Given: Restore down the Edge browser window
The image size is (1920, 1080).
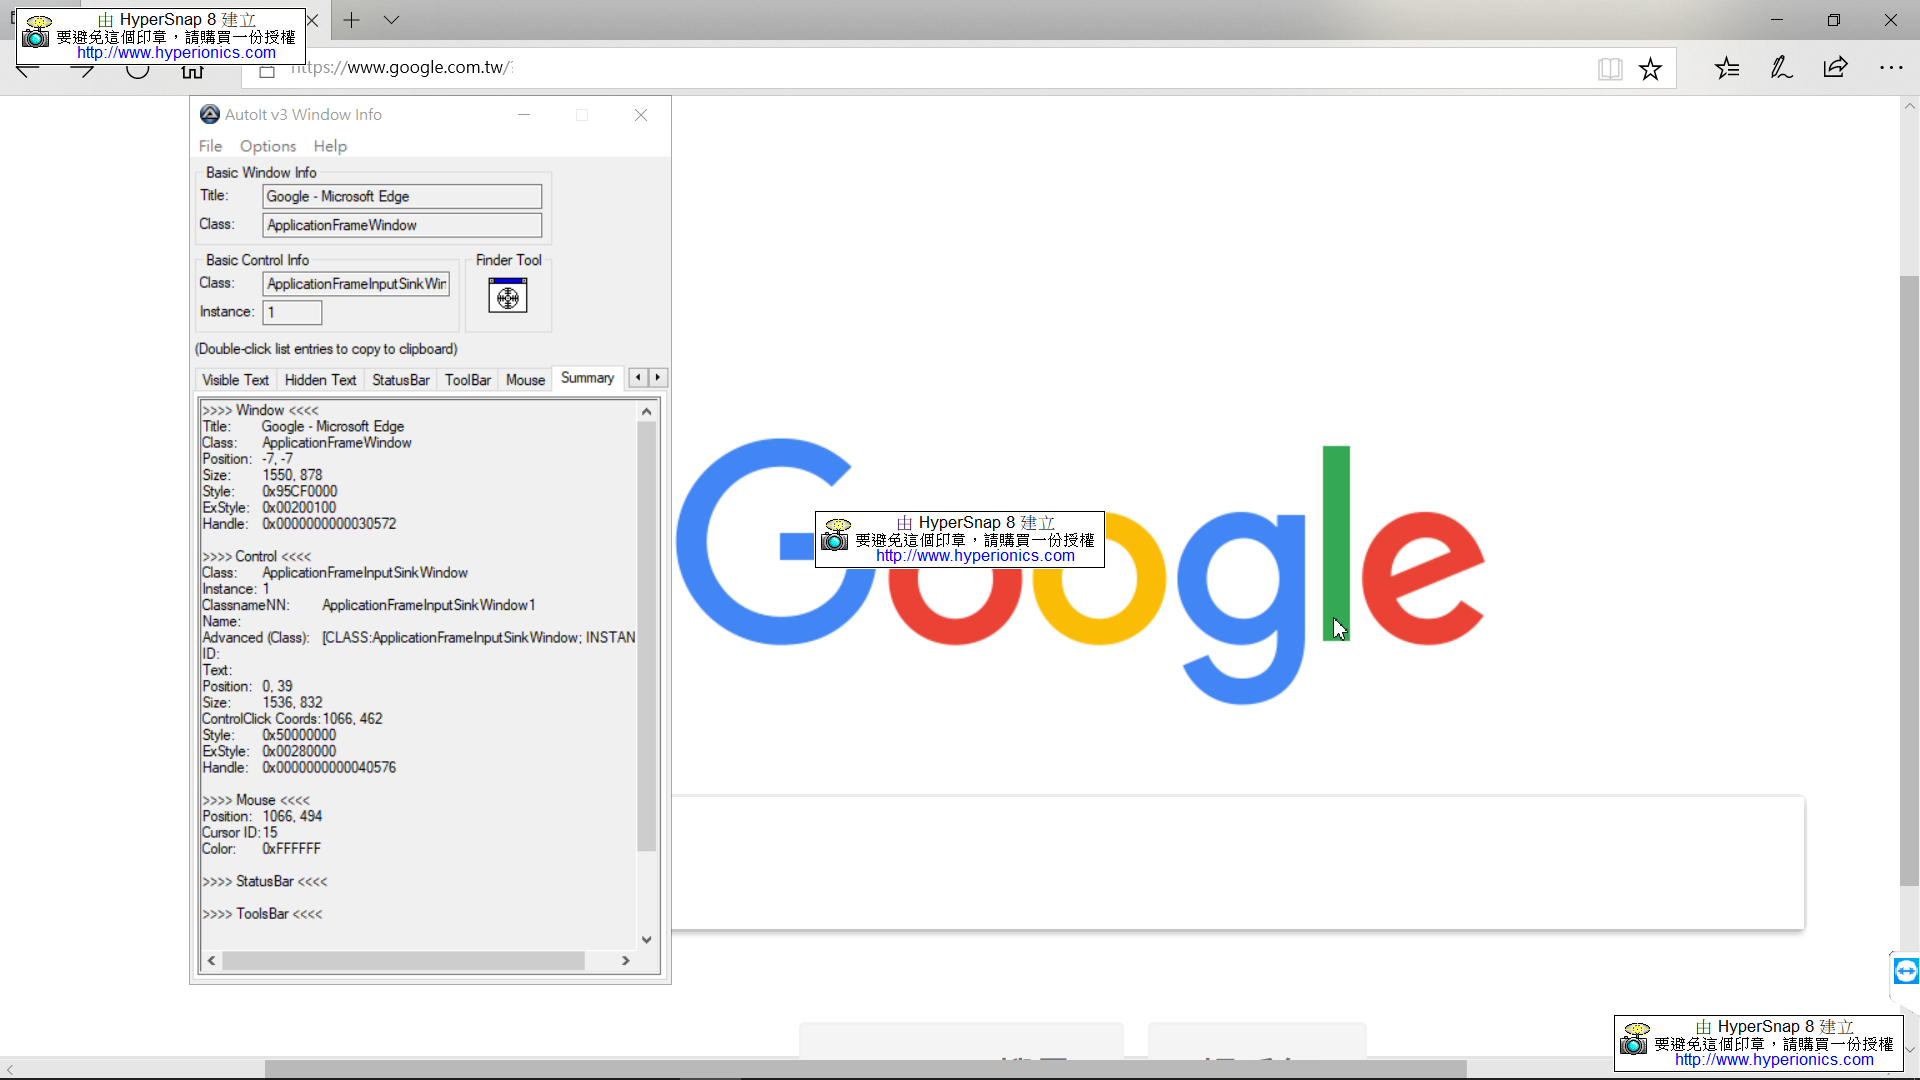Looking at the screenshot, I should pyautogui.click(x=1833, y=20).
